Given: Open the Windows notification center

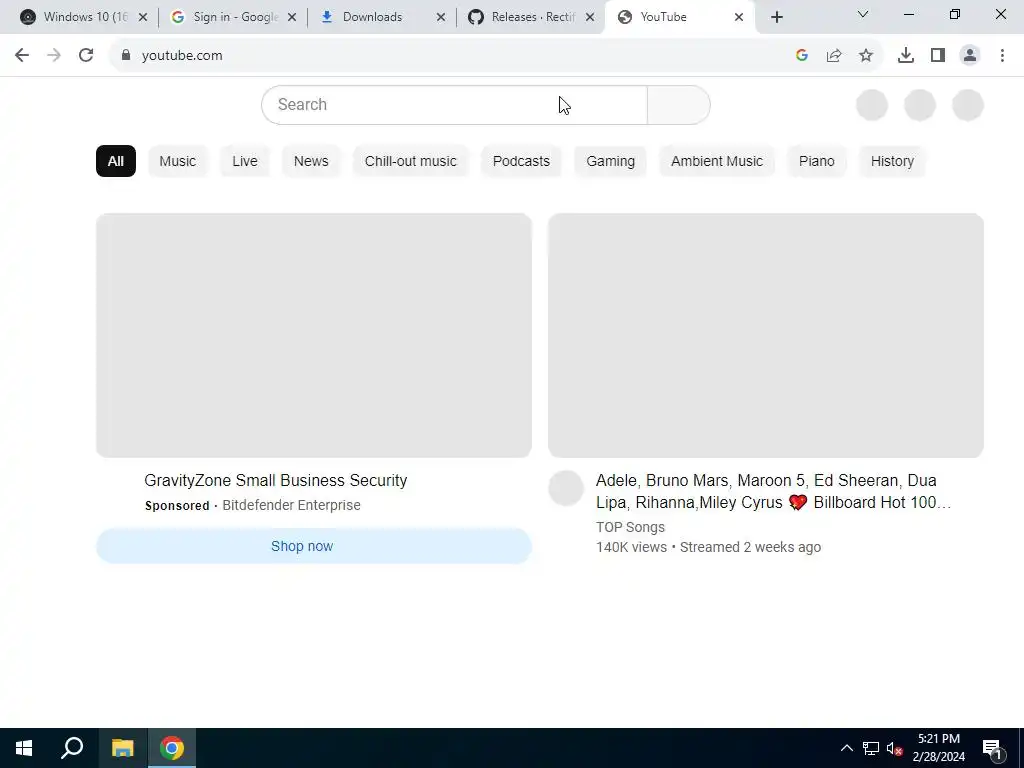Looking at the screenshot, I should tap(992, 749).
